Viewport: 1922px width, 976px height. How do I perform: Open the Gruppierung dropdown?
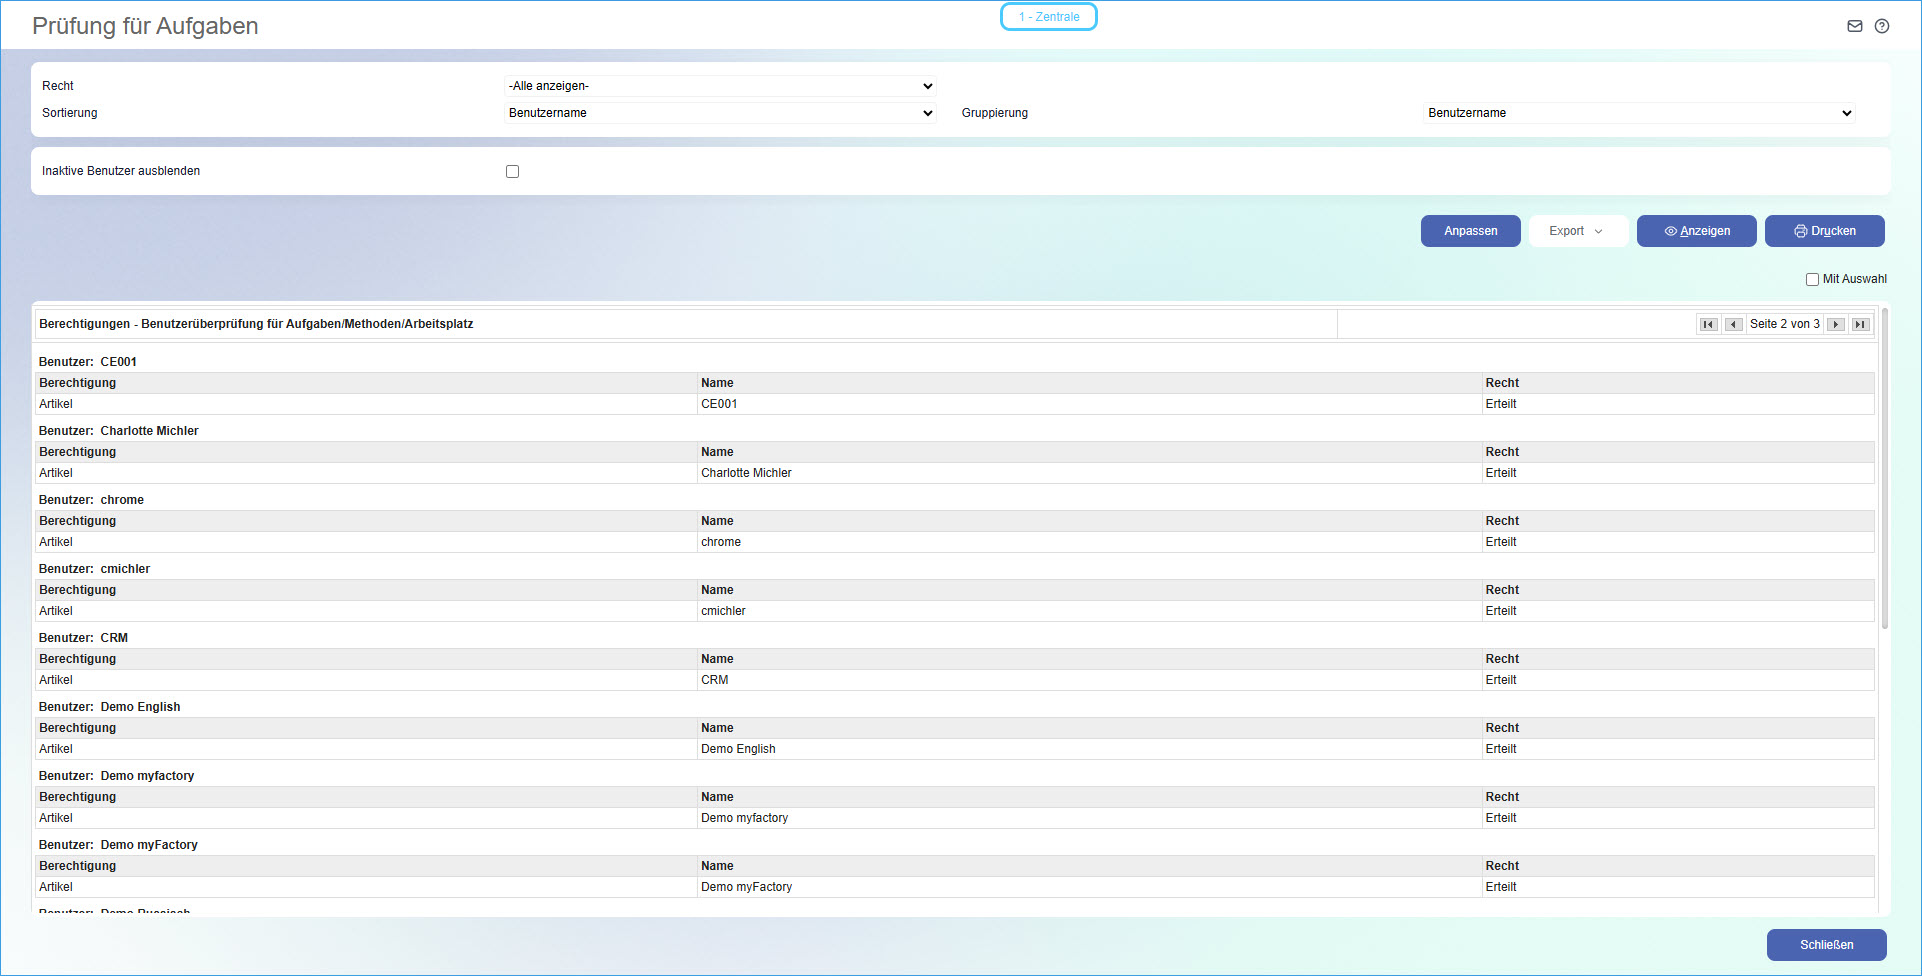(1638, 113)
